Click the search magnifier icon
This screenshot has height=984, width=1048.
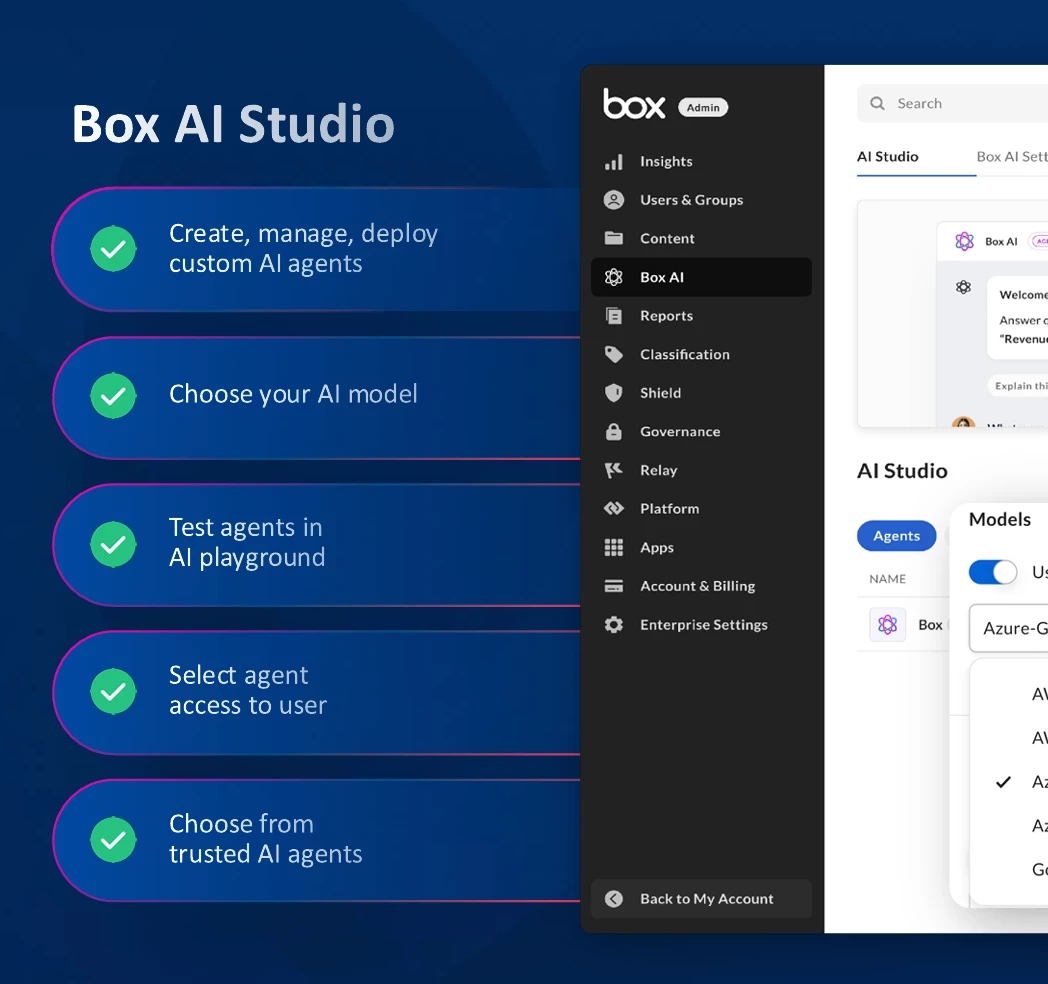(878, 104)
